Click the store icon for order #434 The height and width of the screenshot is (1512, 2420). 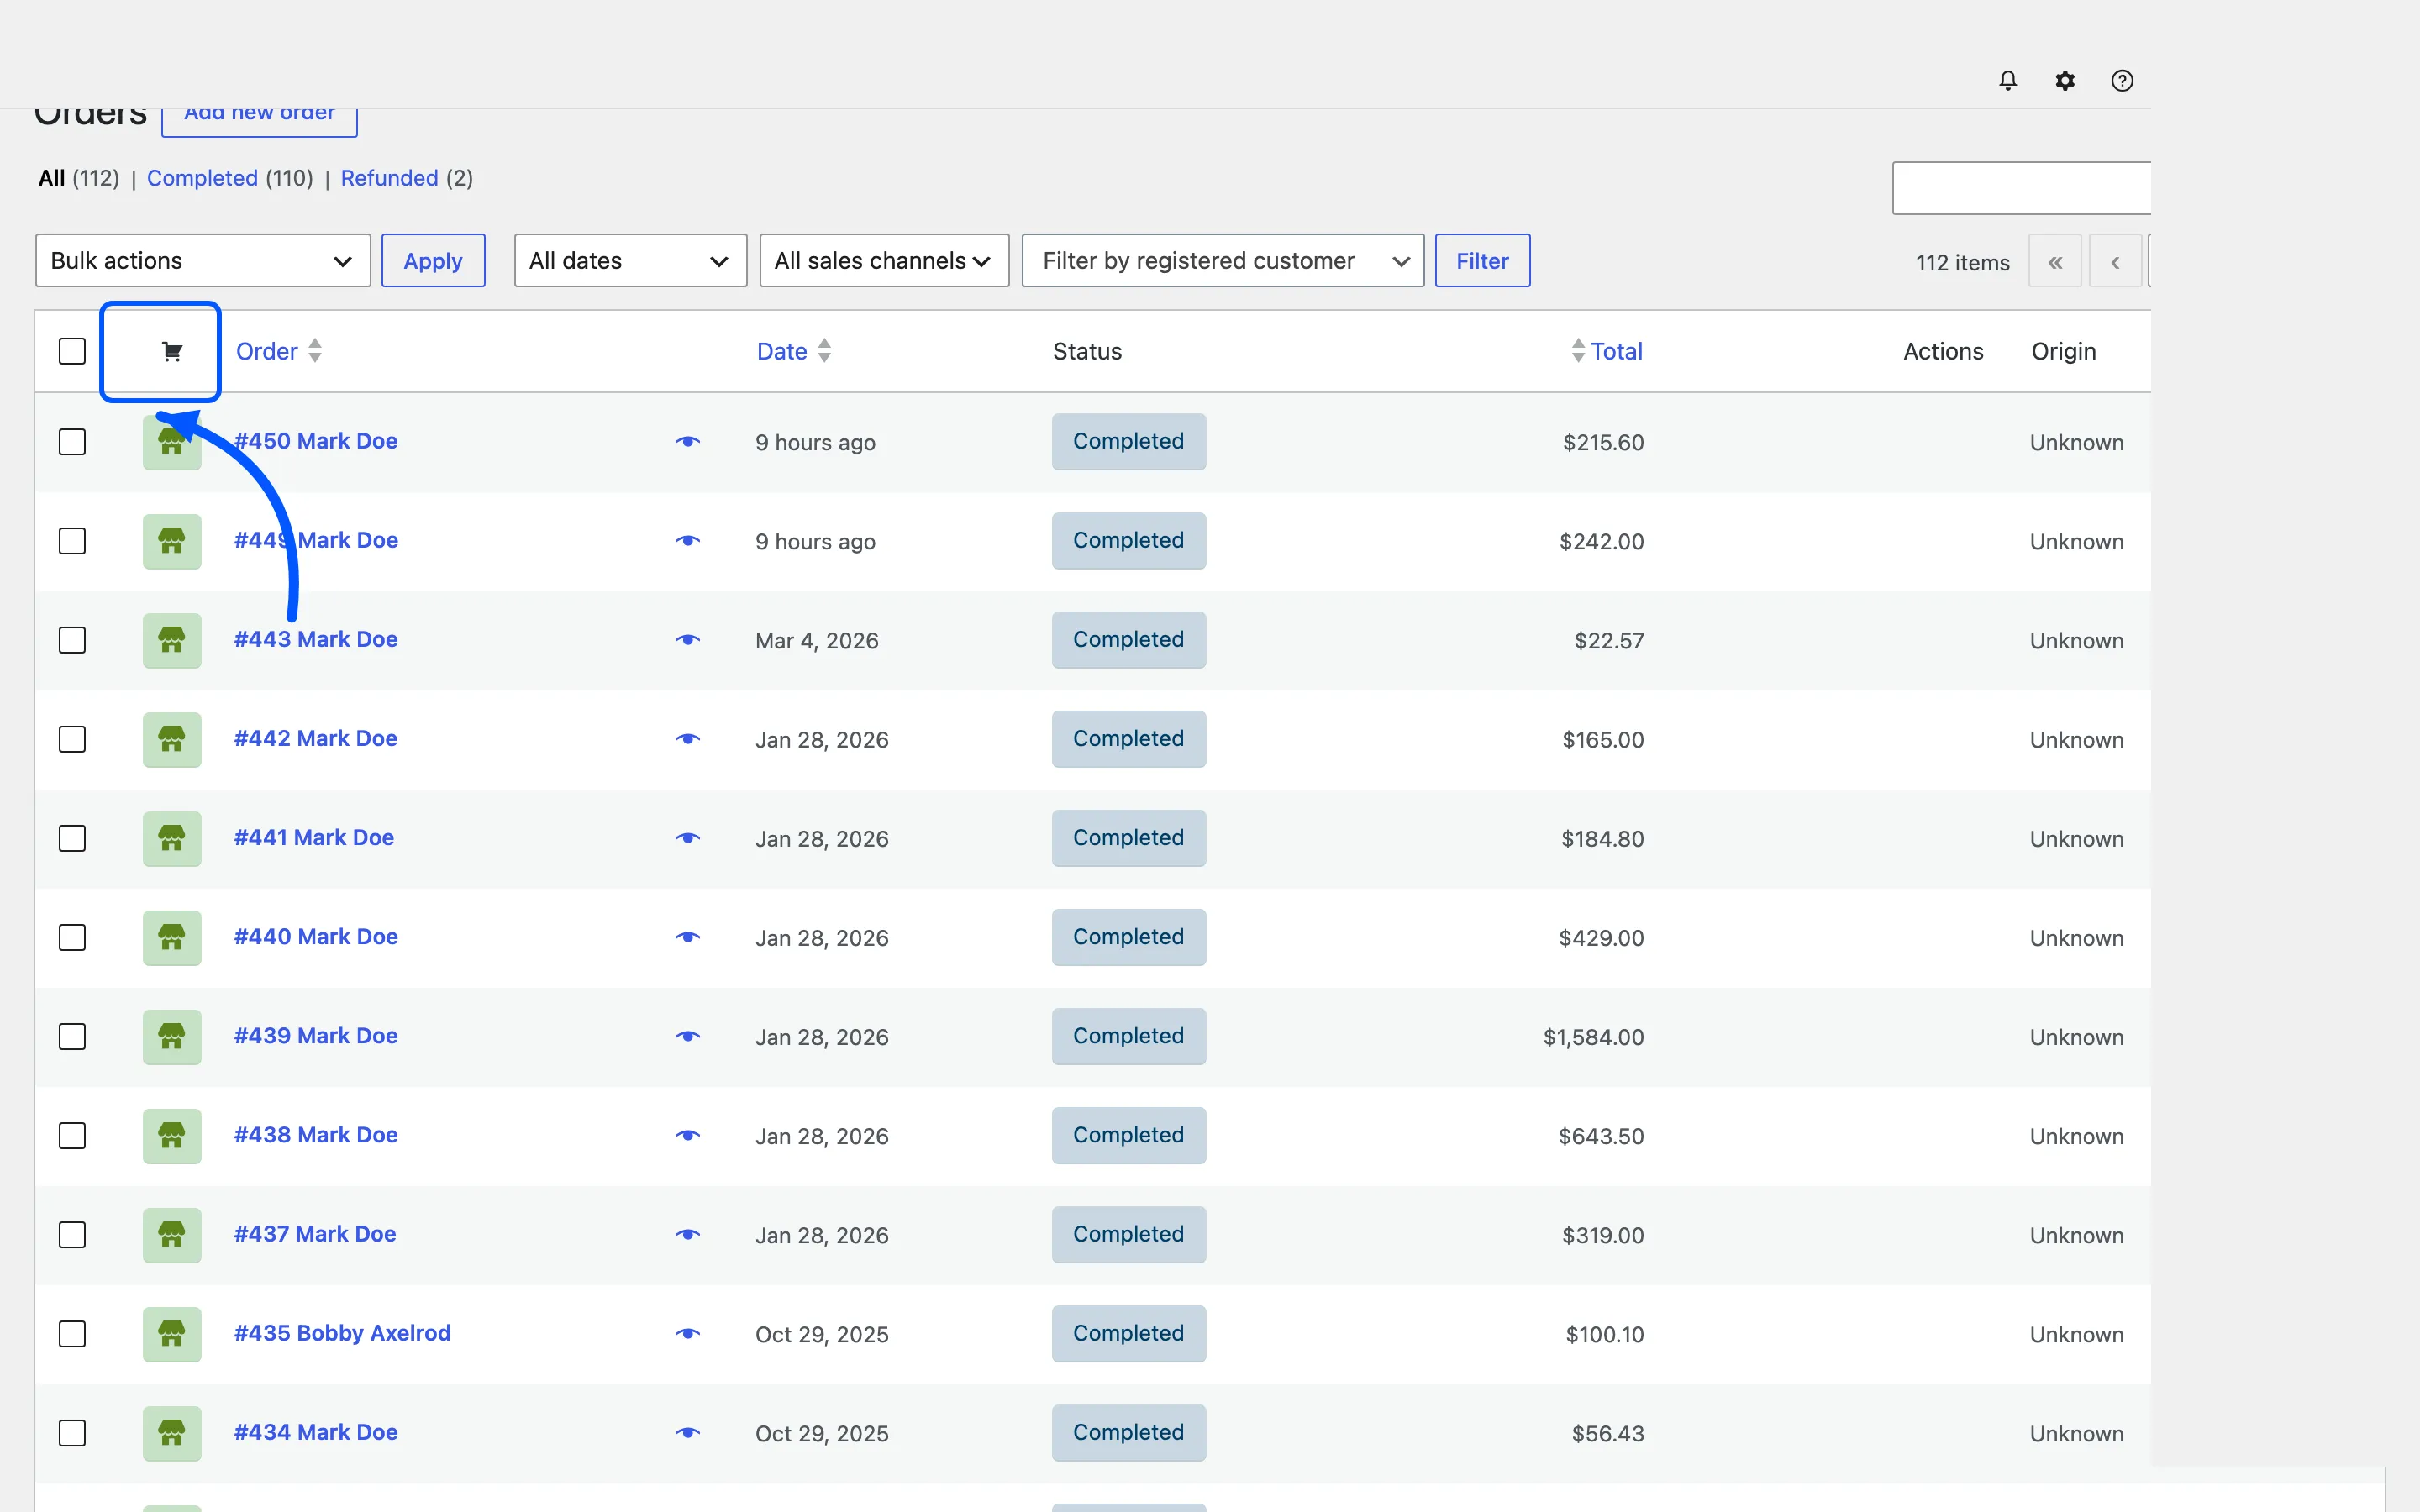pyautogui.click(x=172, y=1432)
